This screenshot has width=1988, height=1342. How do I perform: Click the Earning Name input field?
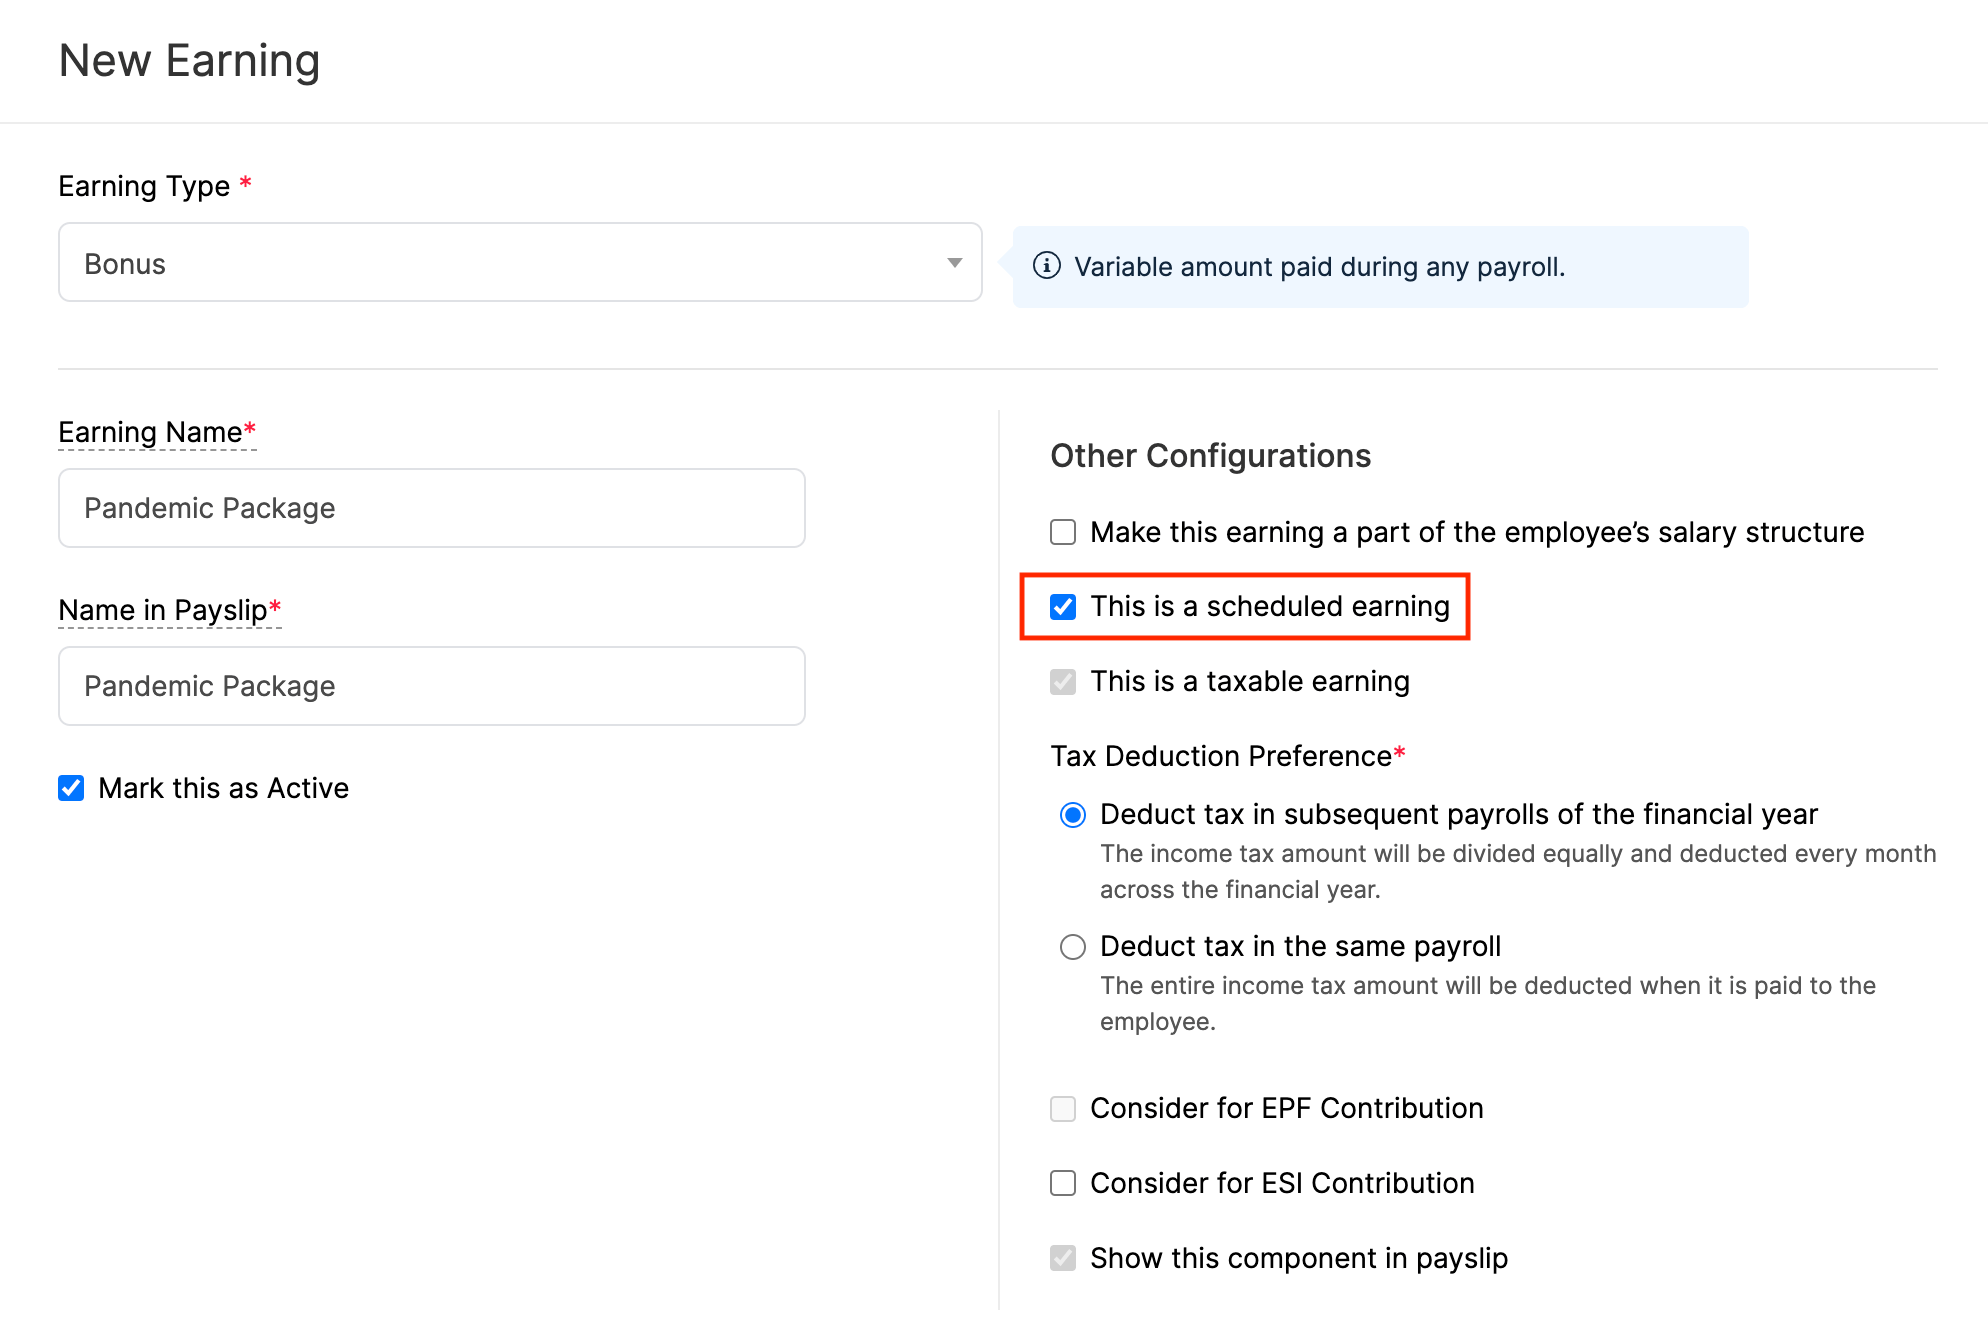click(x=431, y=508)
